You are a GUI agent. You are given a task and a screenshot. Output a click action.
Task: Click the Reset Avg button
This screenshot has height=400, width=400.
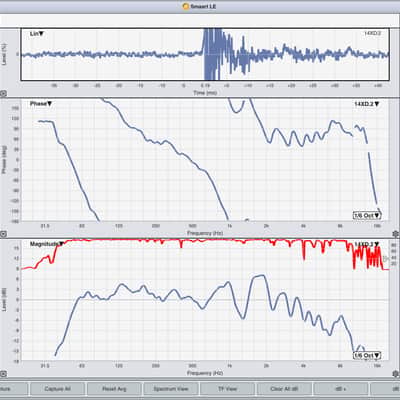(x=114, y=389)
